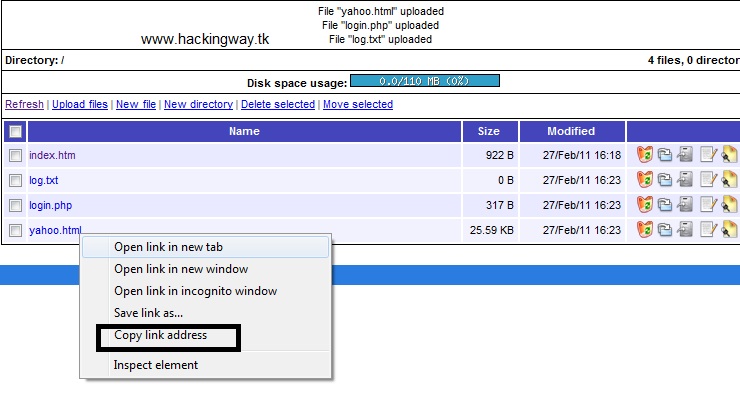Image resolution: width=740 pixels, height=400 pixels.
Task: Open the New directory link
Action: (198, 104)
